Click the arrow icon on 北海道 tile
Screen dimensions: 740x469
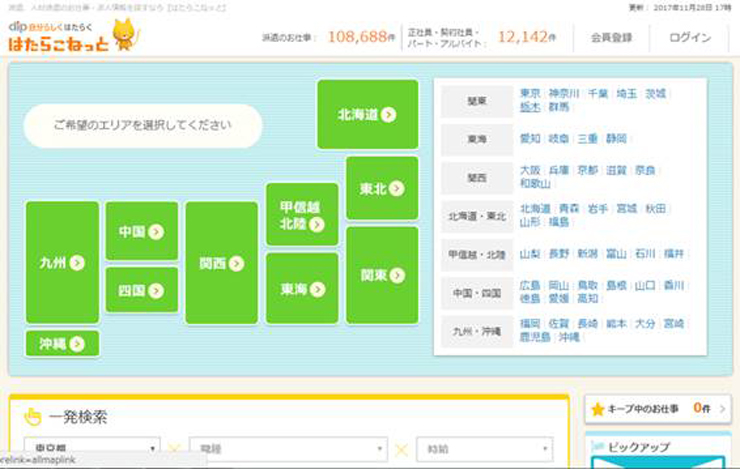[x=389, y=115]
